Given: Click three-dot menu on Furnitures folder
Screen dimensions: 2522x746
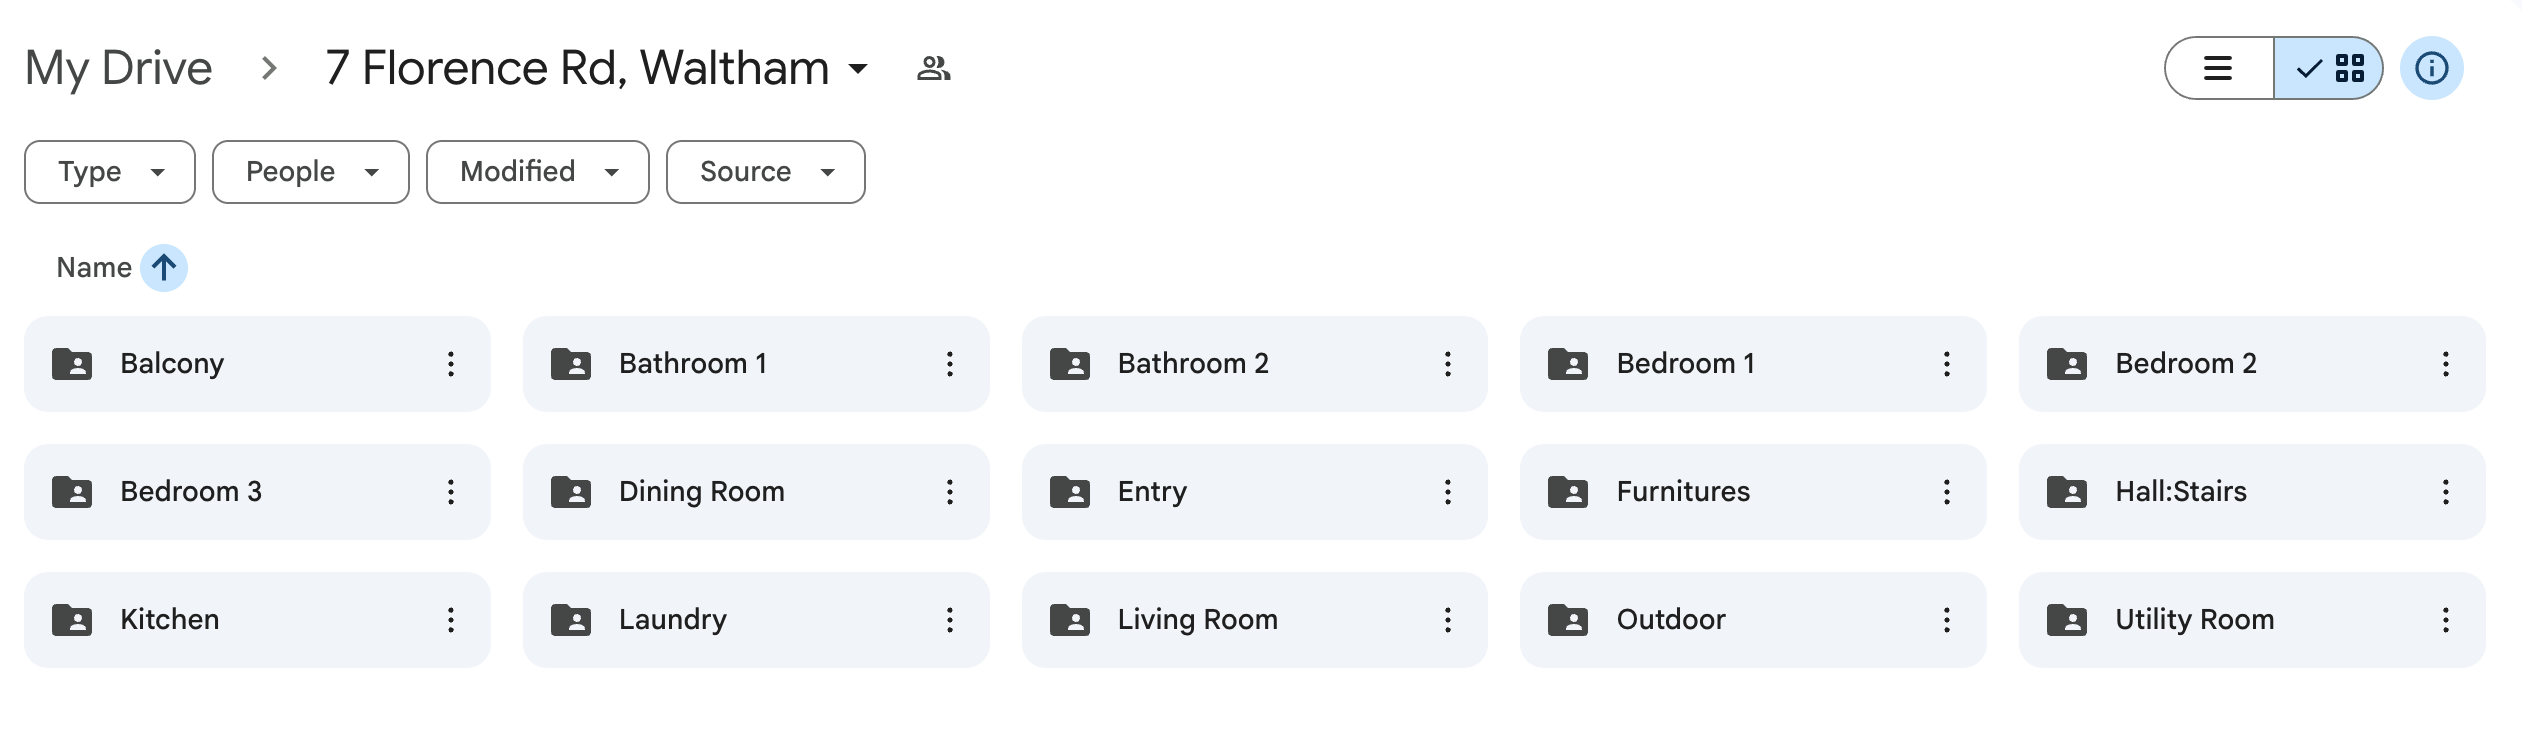Looking at the screenshot, I should pos(1946,492).
